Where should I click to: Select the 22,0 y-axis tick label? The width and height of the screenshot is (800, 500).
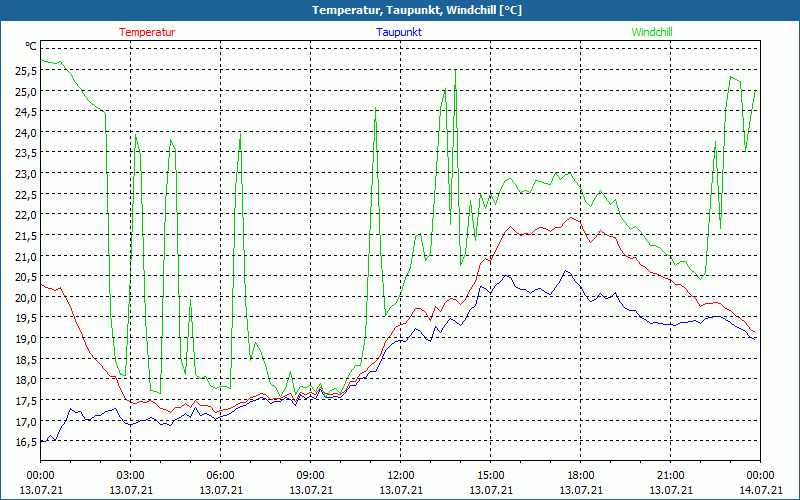point(25,215)
